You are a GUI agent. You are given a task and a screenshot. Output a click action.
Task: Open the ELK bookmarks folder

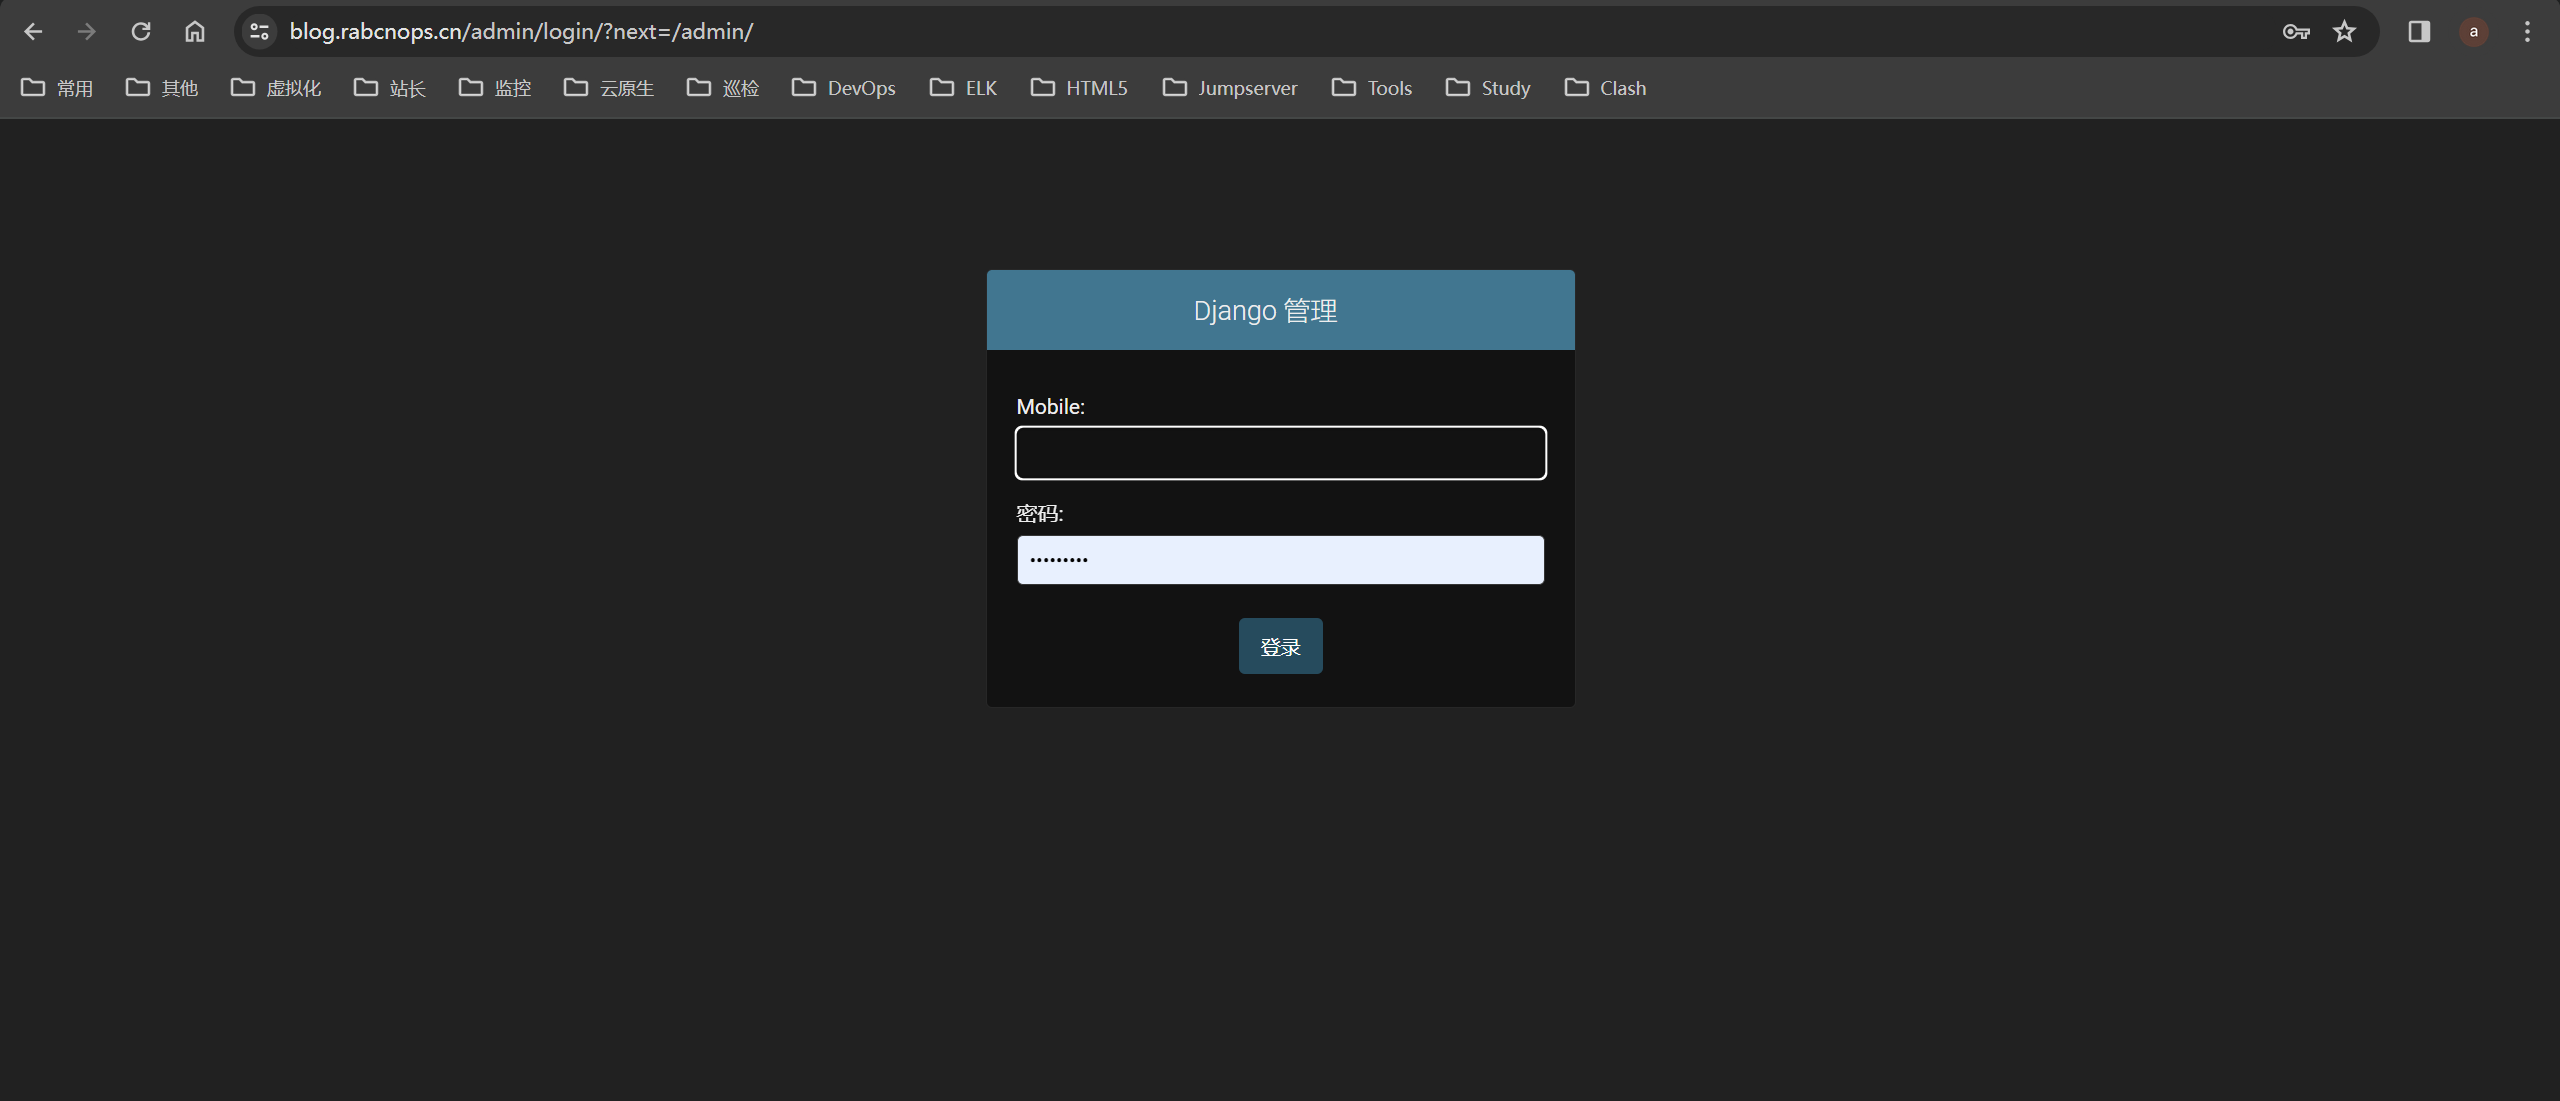pyautogui.click(x=964, y=88)
